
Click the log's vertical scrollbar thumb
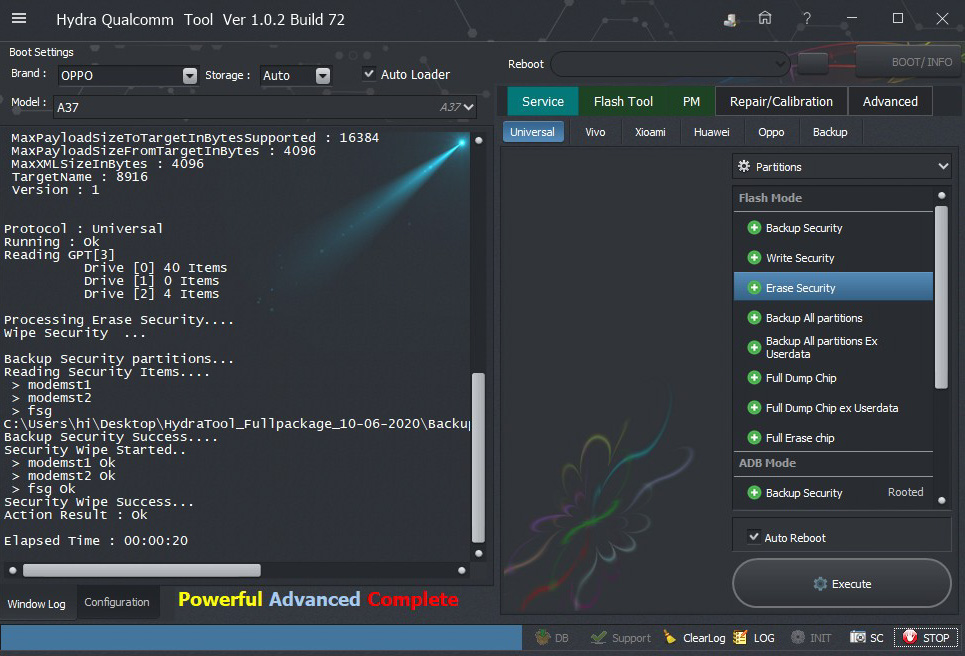click(x=478, y=457)
